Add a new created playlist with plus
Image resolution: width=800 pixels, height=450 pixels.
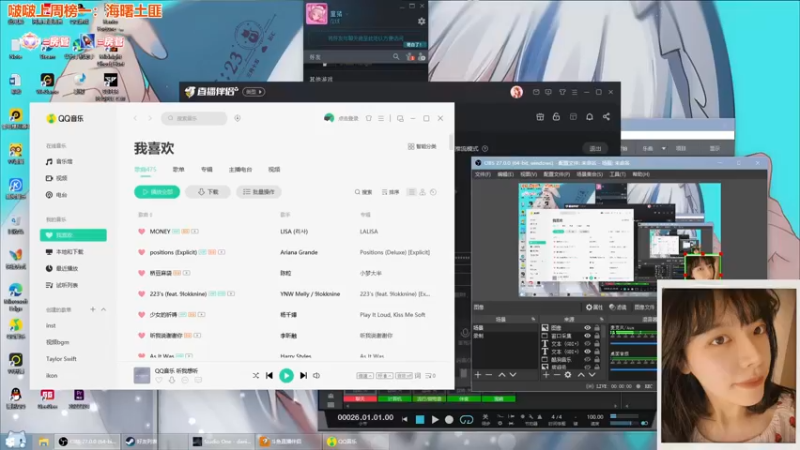tap(93, 310)
